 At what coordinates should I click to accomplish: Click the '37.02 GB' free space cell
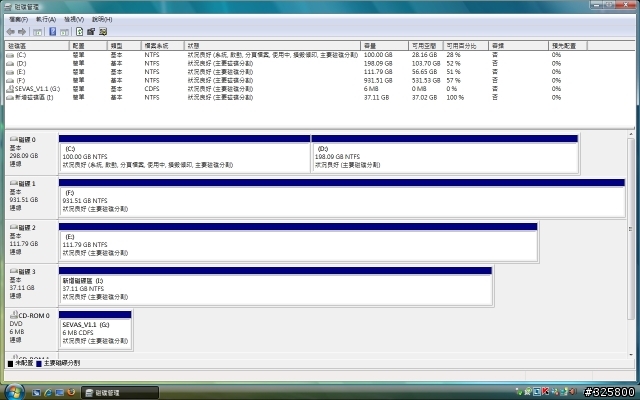click(424, 98)
